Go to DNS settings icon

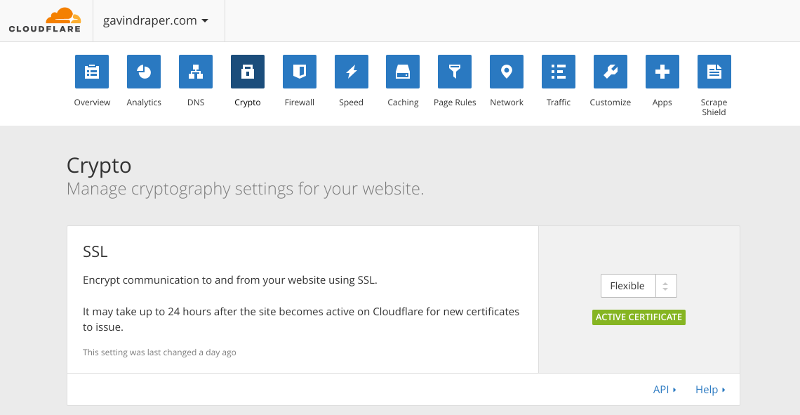[196, 72]
